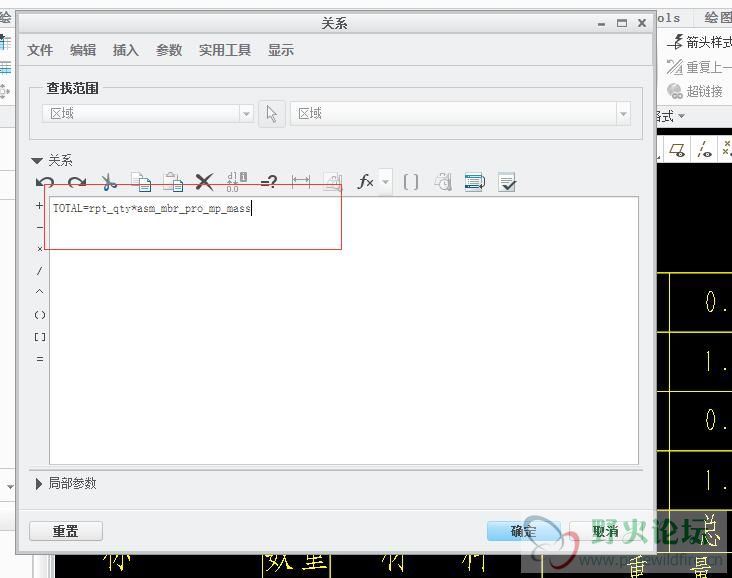The height and width of the screenshot is (578, 732).
Task: Insert caret exponent operator from side column
Action: coord(40,292)
